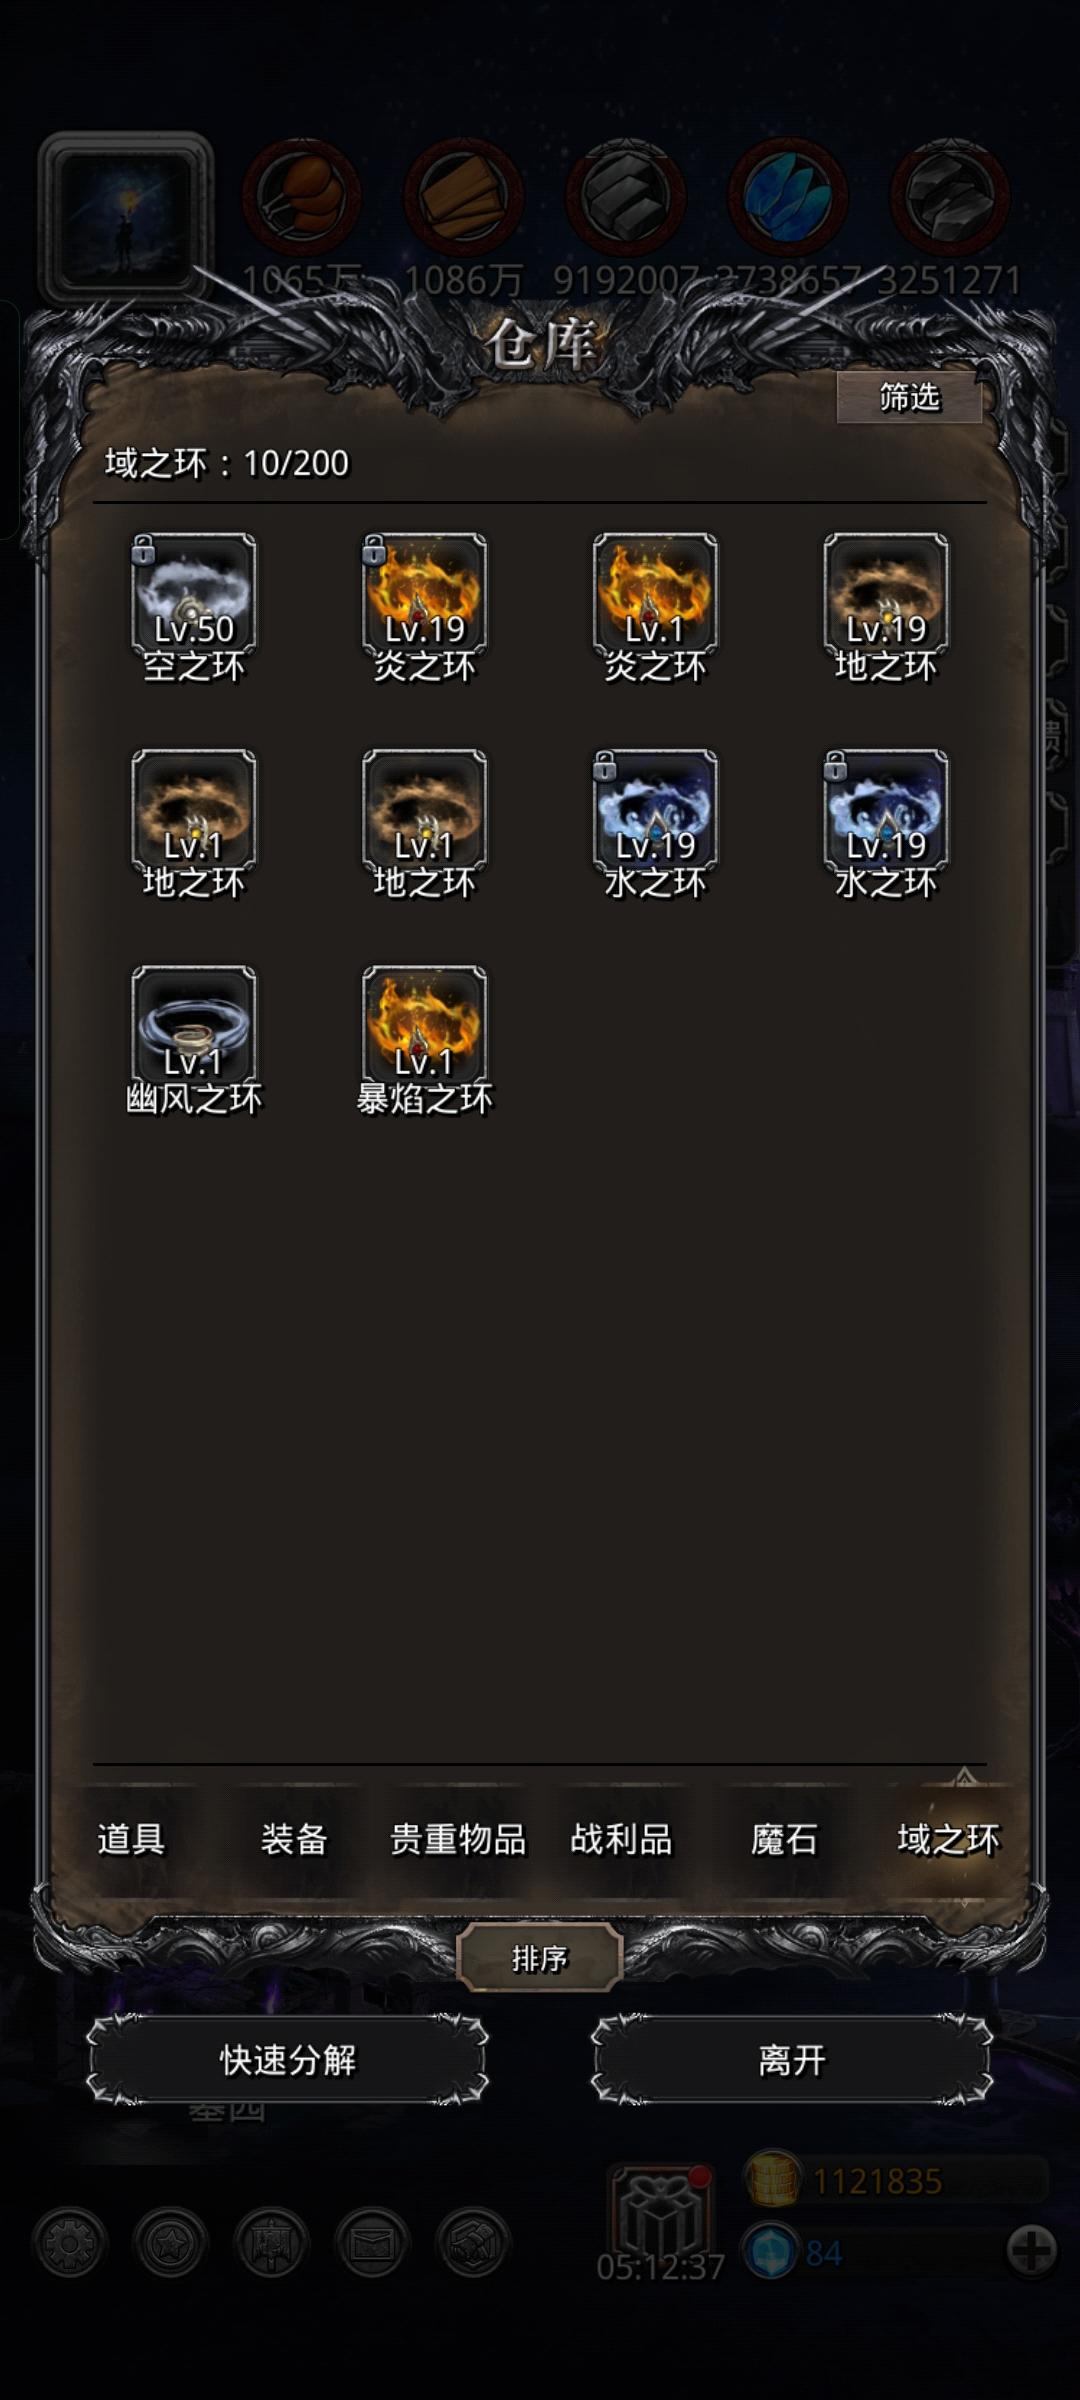Switch to the 贵重物品 tab
This screenshot has width=1080, height=2400.
coord(458,1840)
